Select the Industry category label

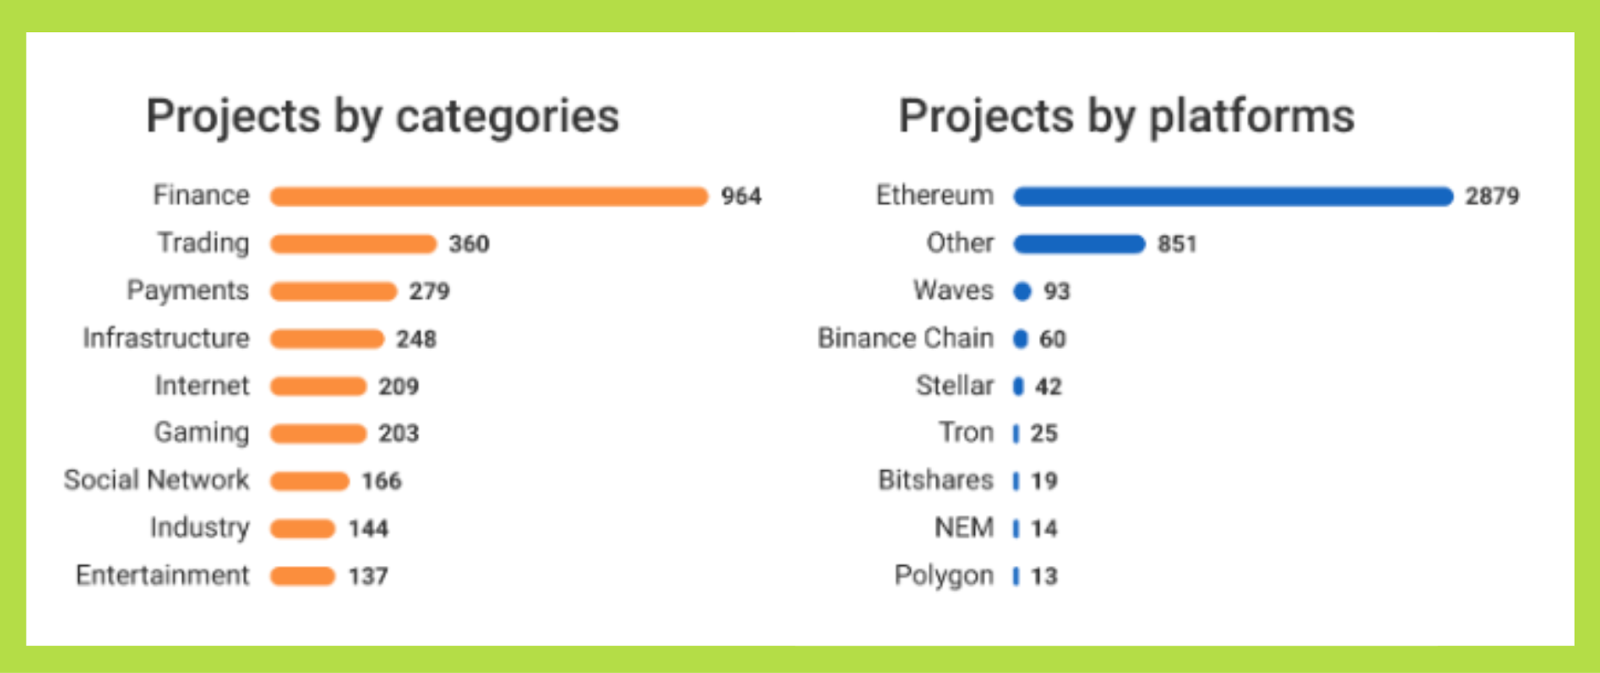199,528
